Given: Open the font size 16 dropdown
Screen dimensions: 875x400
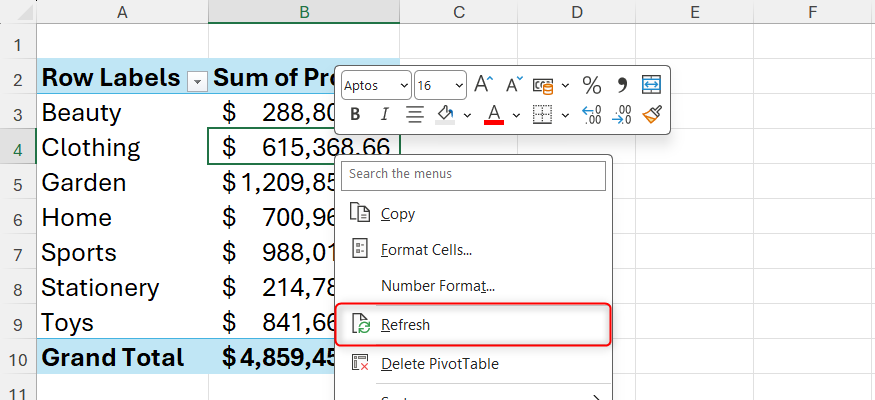Looking at the screenshot, I should [x=459, y=85].
